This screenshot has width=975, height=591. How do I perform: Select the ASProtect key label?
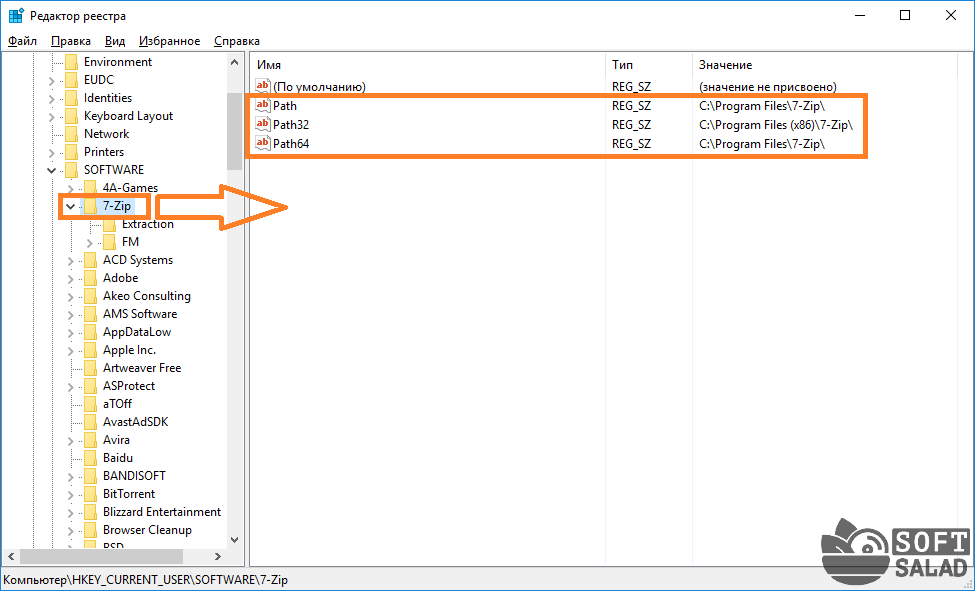click(x=129, y=386)
